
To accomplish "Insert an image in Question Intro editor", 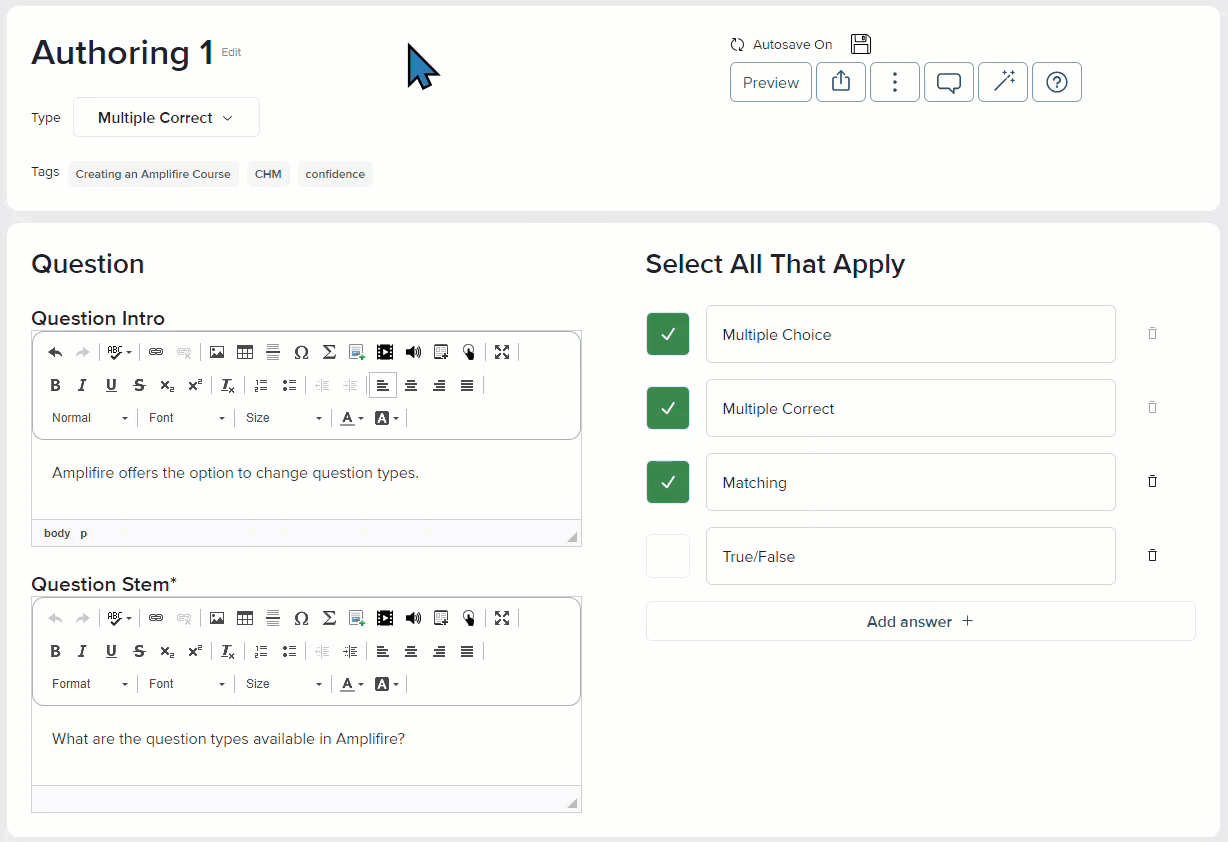I will pos(216,352).
